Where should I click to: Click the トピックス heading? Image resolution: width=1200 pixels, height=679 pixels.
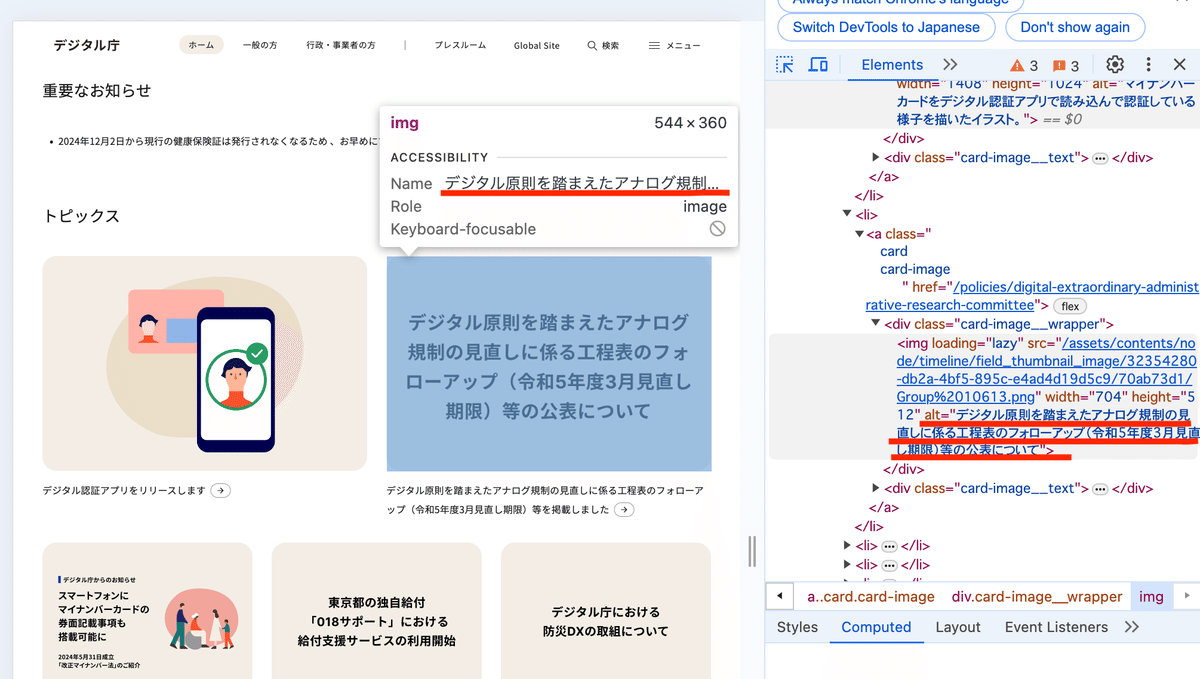tap(81, 216)
